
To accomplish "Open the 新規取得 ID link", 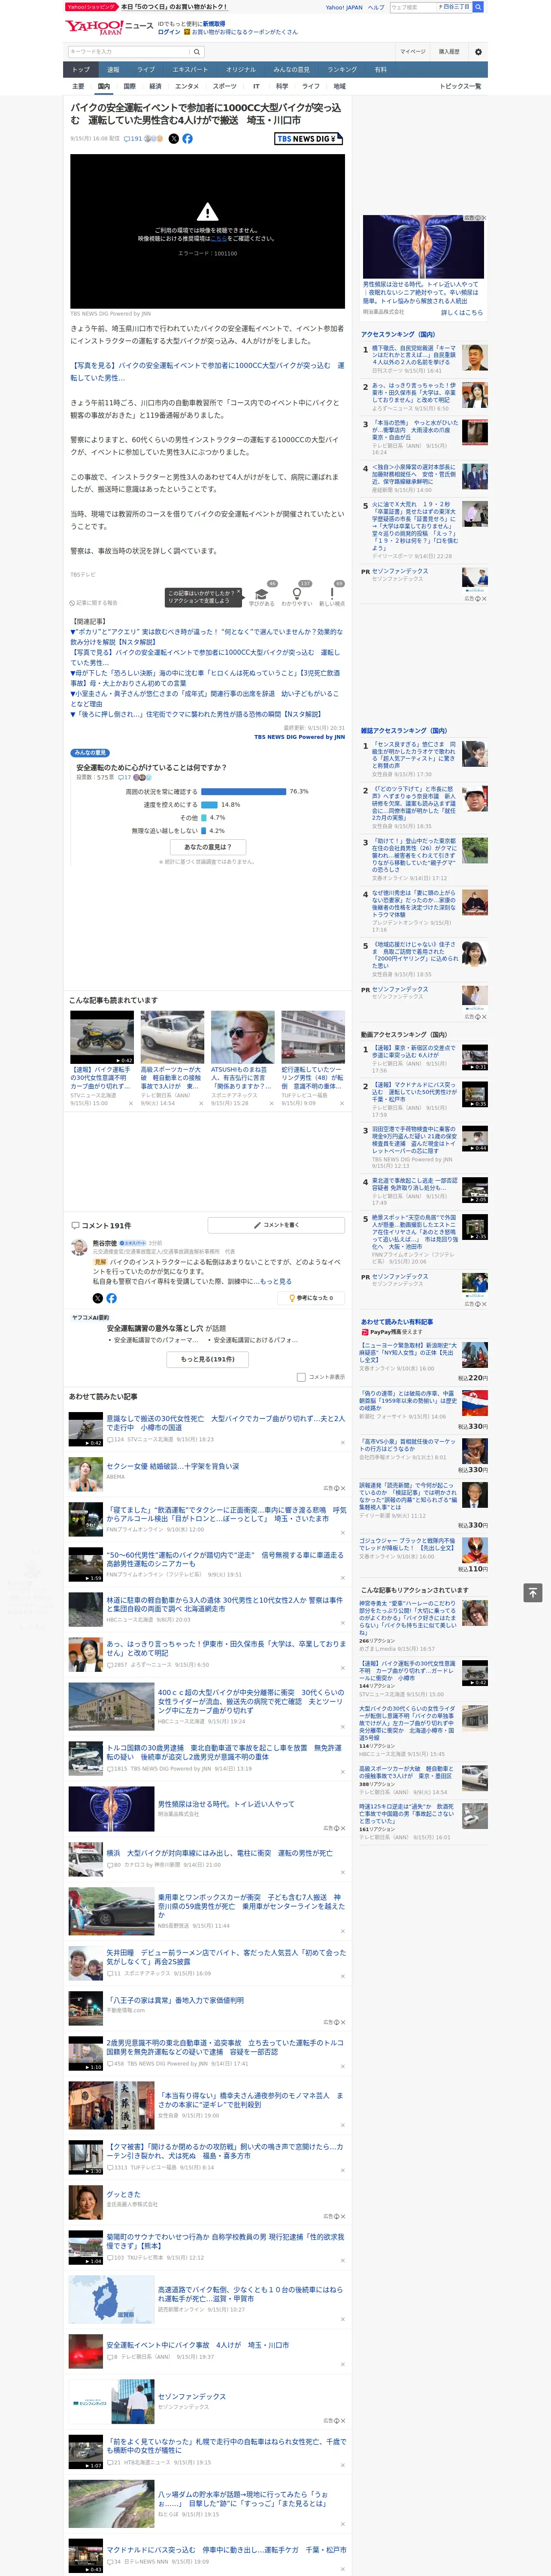I will click(x=214, y=23).
